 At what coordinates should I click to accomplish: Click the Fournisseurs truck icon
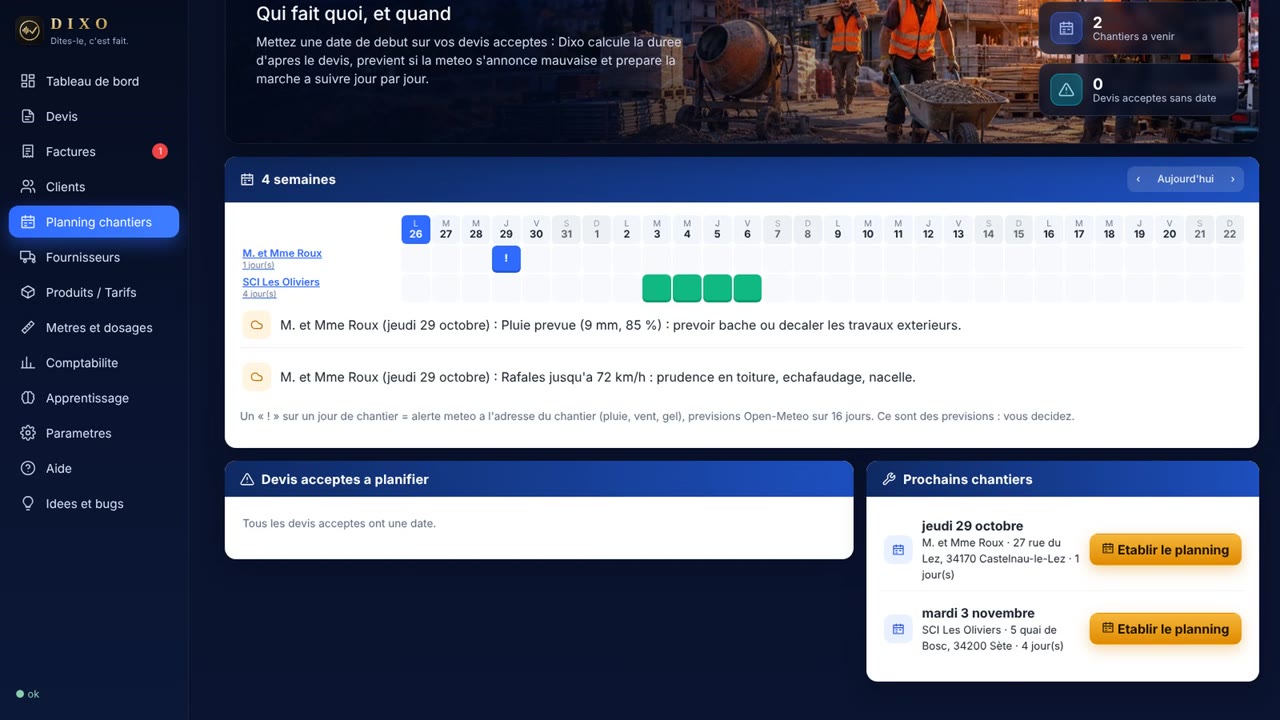[x=28, y=257]
